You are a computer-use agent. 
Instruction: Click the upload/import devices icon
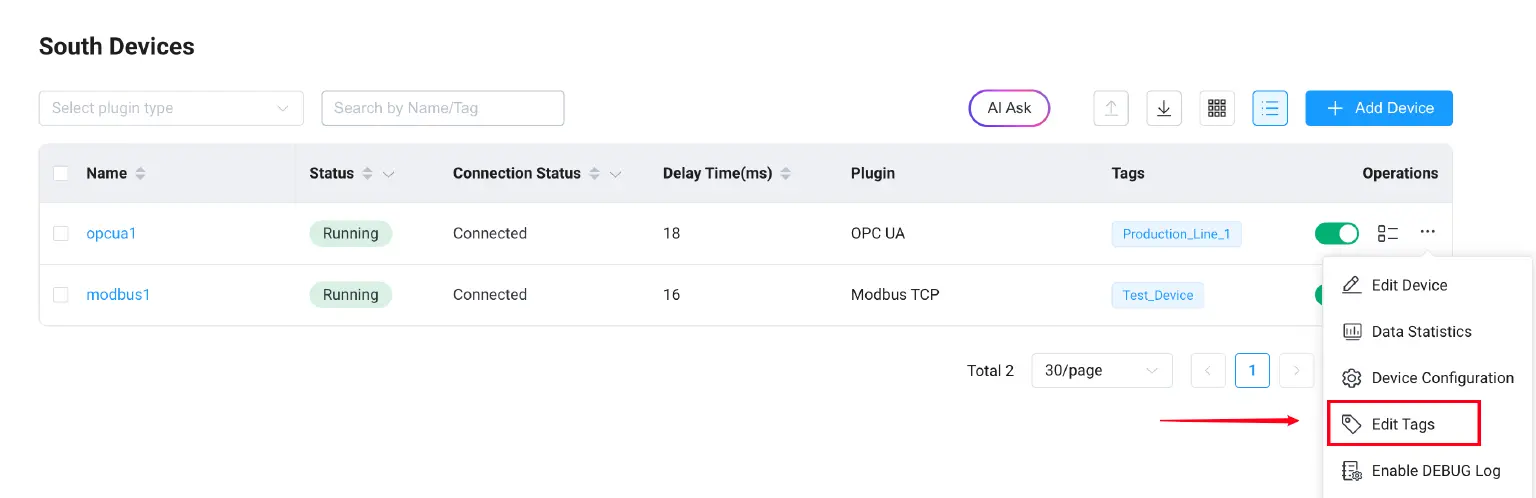click(x=1111, y=108)
